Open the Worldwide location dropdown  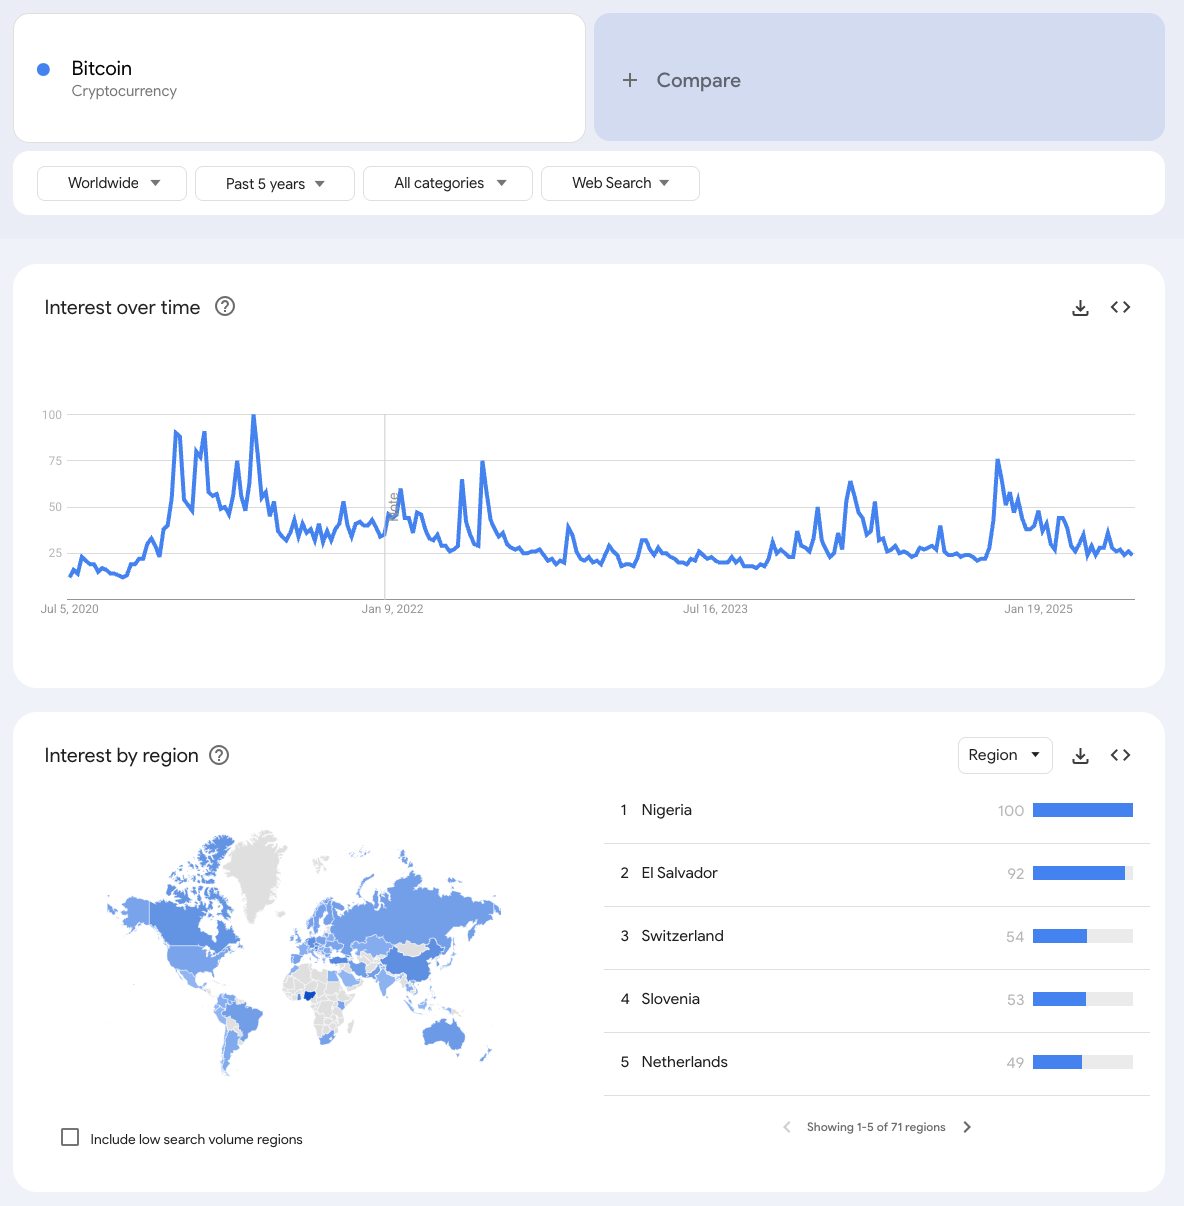(112, 183)
